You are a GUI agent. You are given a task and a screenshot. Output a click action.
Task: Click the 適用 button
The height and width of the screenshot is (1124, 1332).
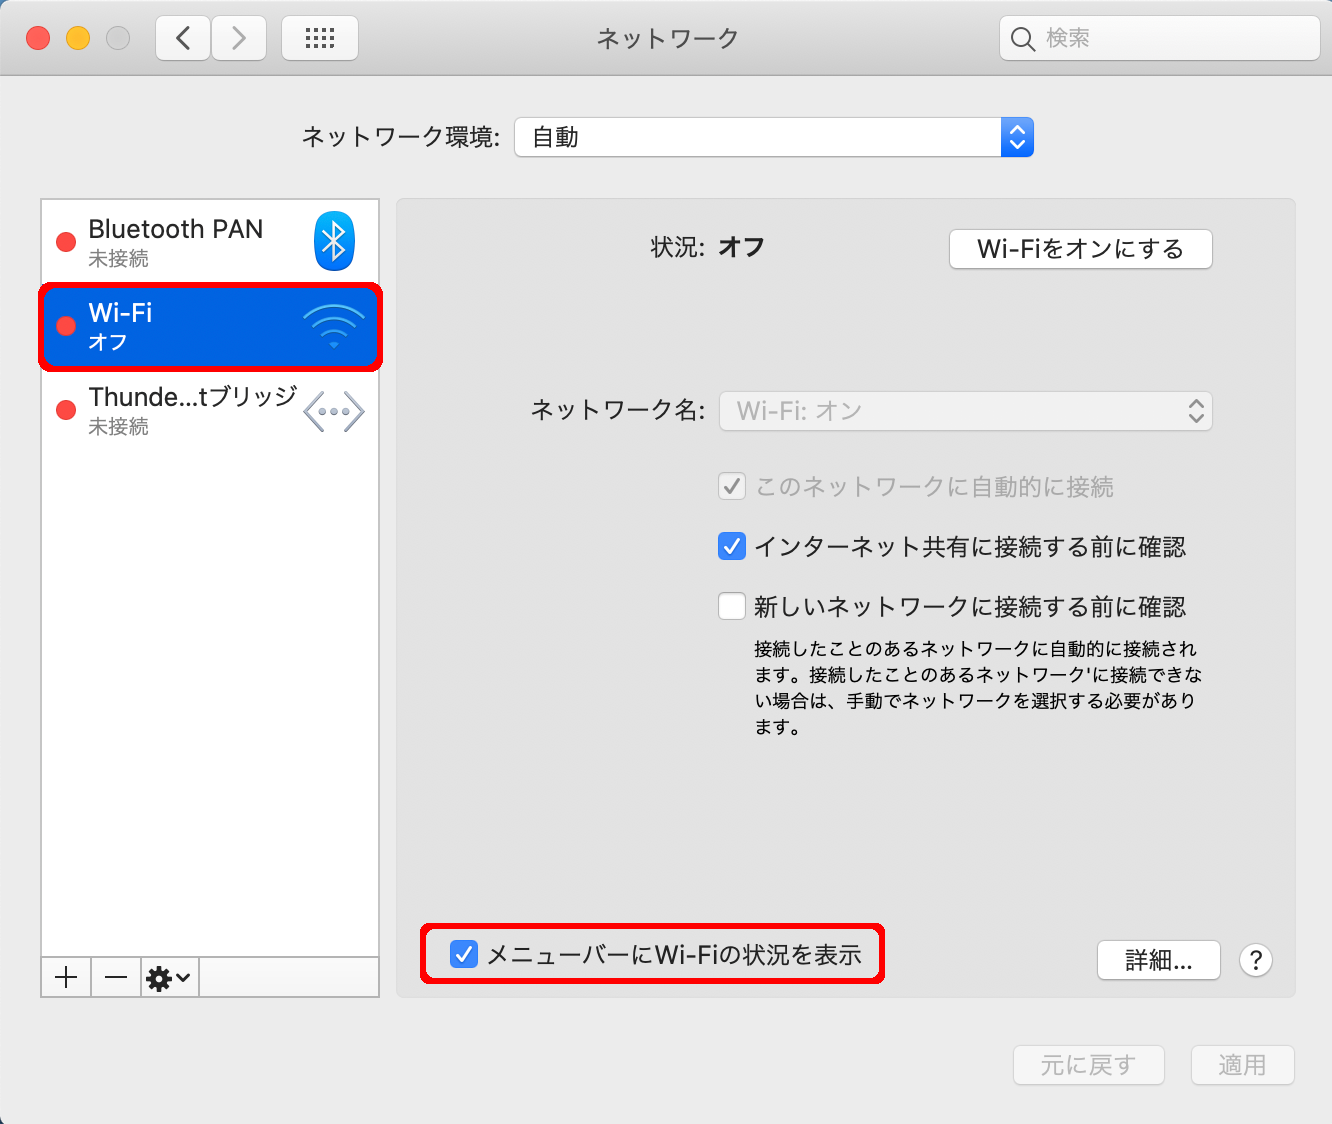coord(1243,1065)
